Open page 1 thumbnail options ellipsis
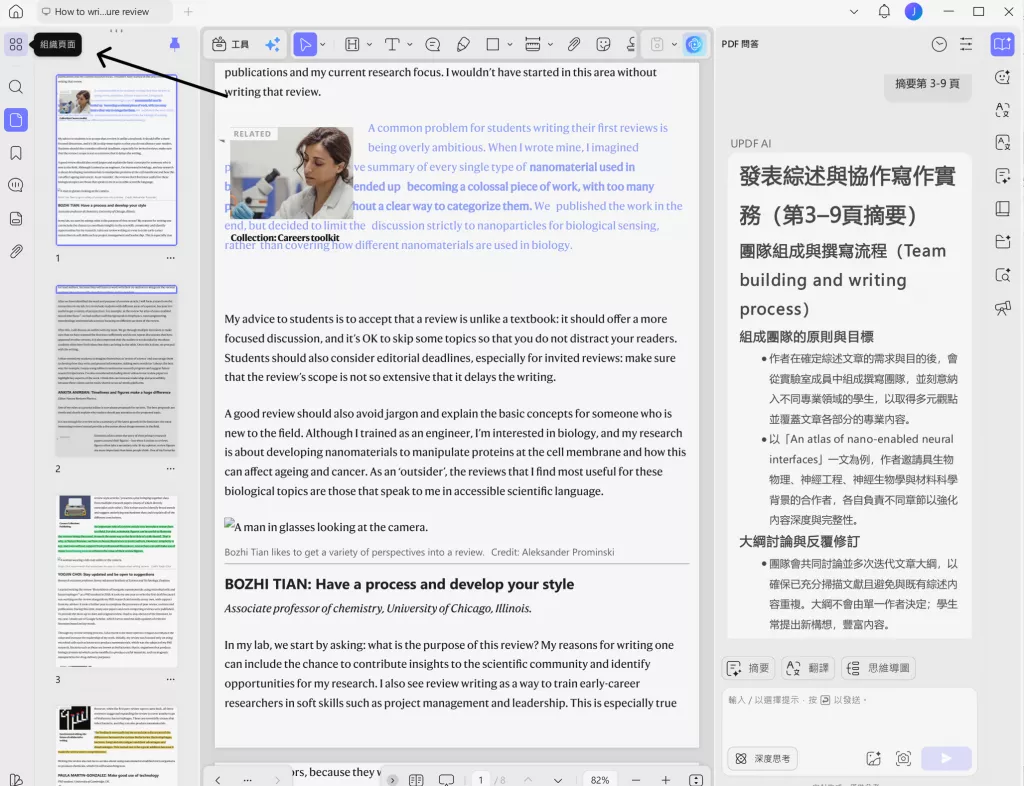Image resolution: width=1024 pixels, height=786 pixels. click(x=170, y=258)
